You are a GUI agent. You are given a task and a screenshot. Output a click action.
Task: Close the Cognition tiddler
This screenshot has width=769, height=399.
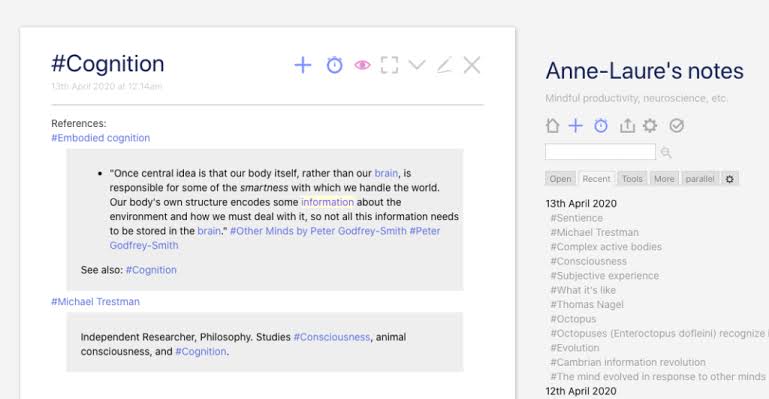pos(472,65)
